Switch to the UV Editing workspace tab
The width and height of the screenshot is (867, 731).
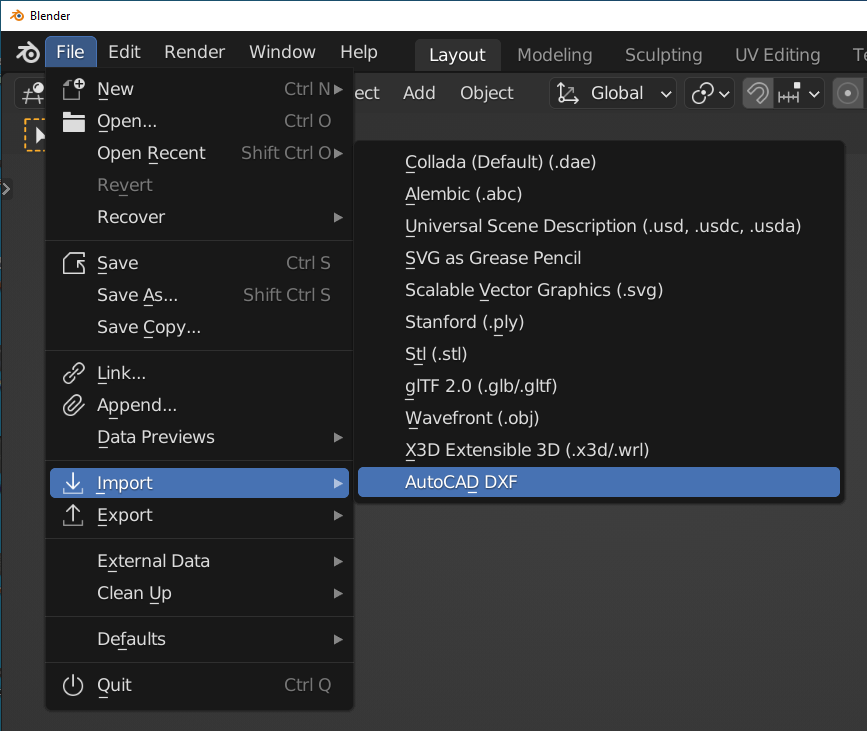(777, 55)
